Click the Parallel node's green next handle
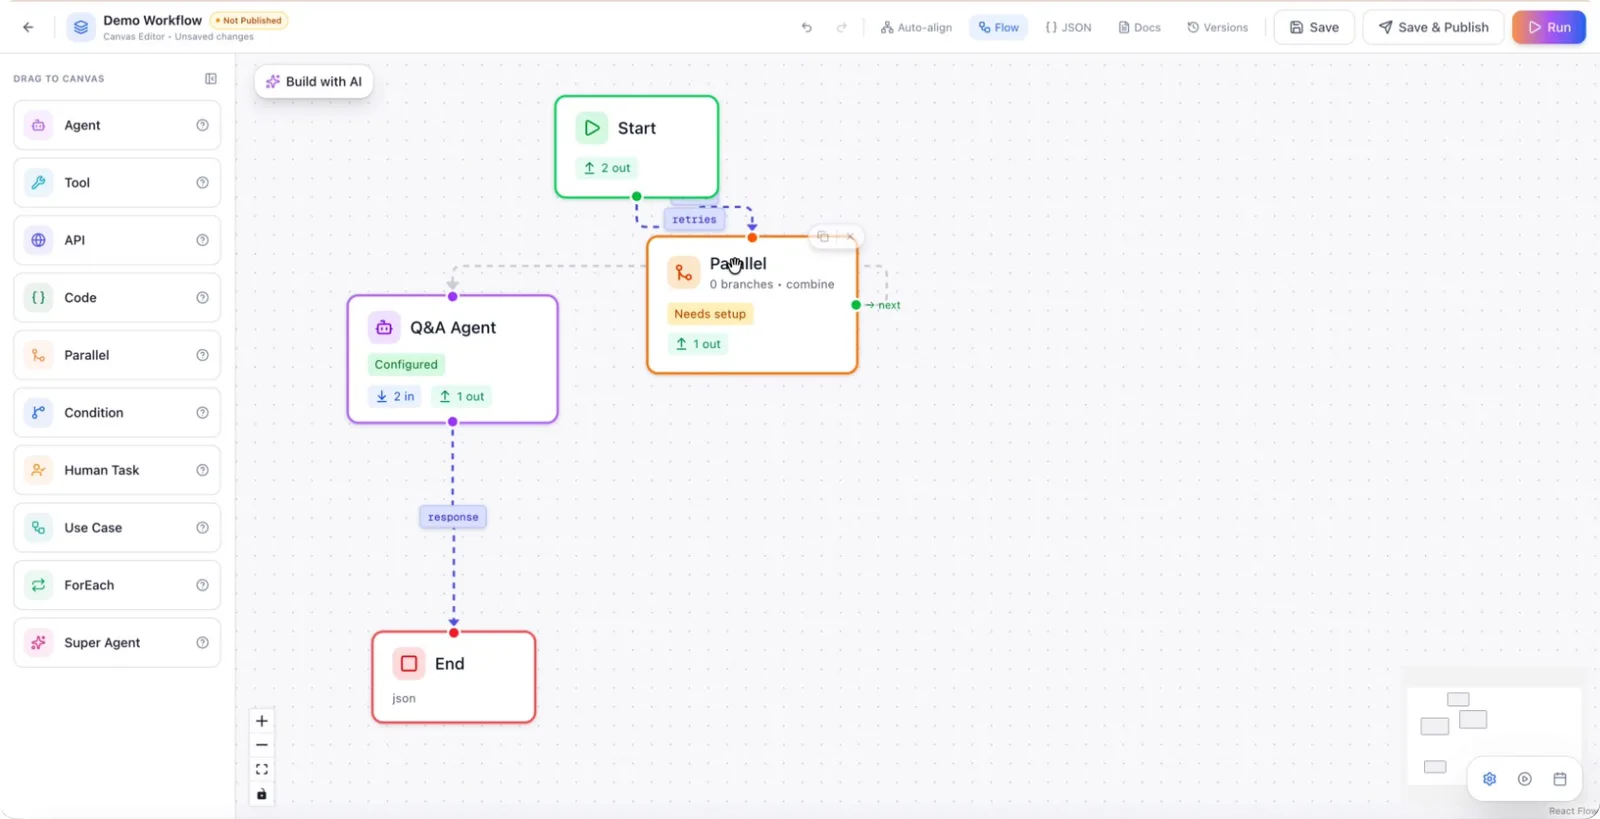Screen dimensions: 1600x819 pos(856,305)
